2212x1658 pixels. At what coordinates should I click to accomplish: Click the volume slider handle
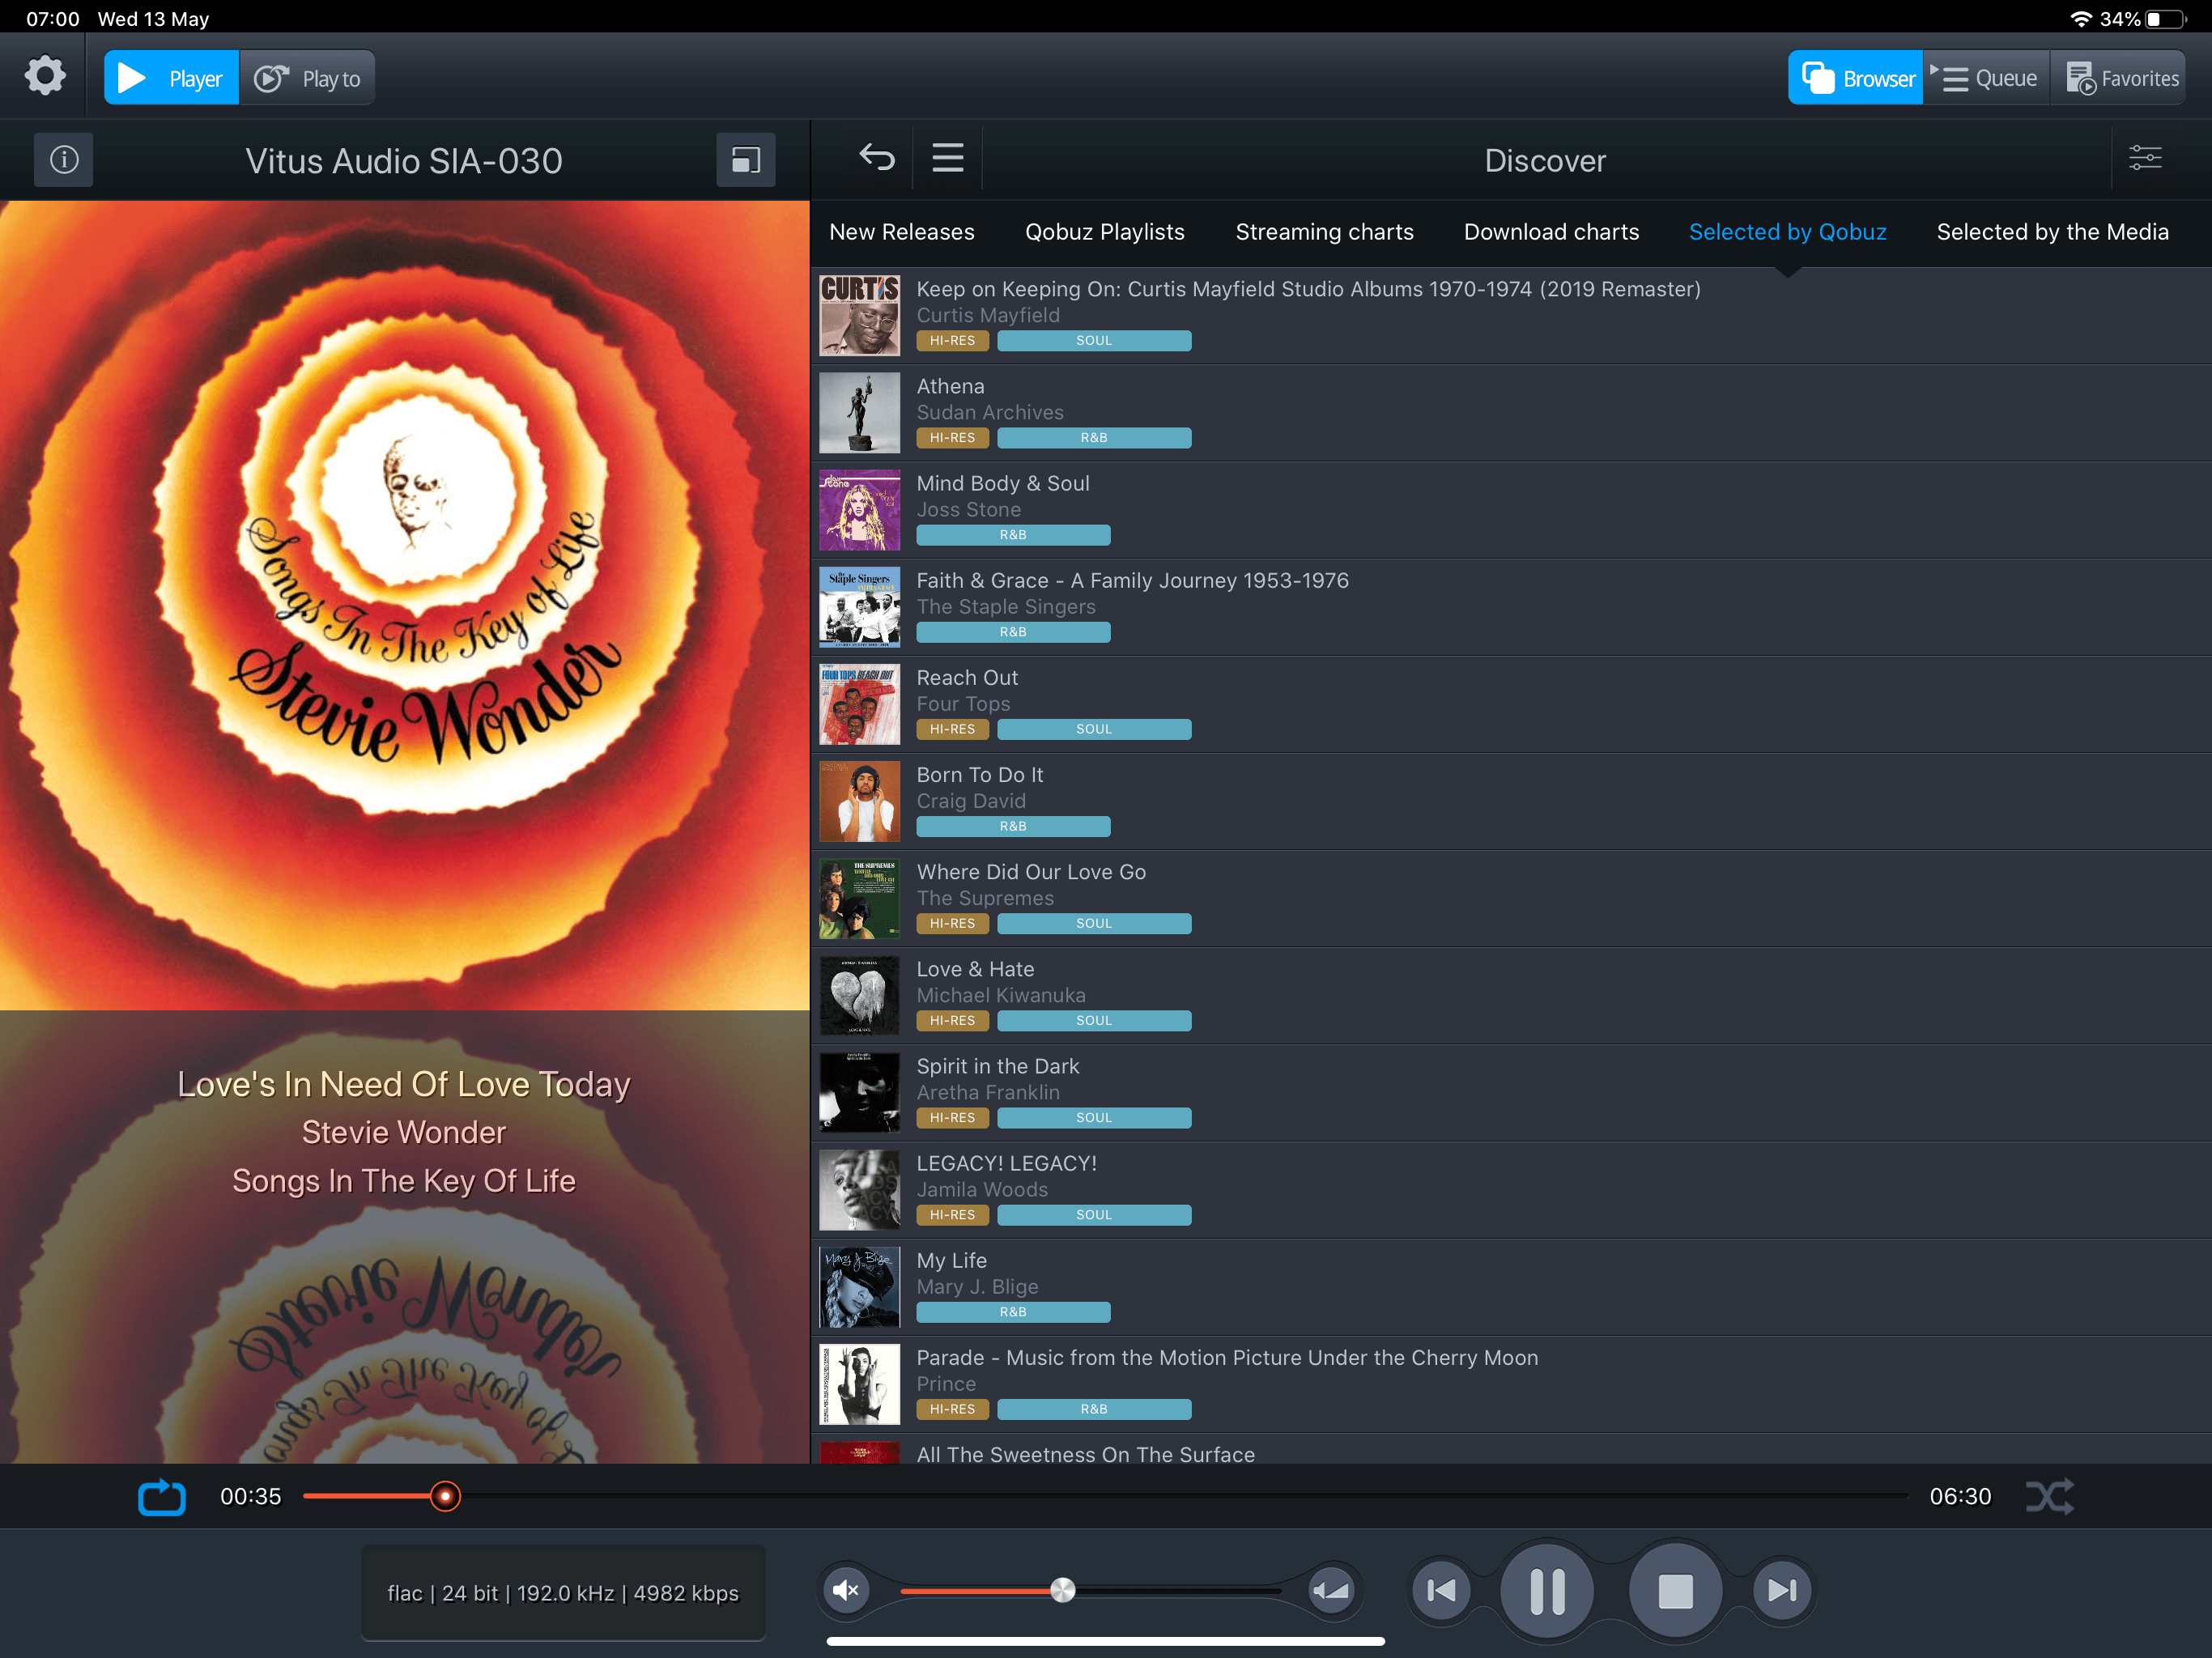[1062, 1590]
